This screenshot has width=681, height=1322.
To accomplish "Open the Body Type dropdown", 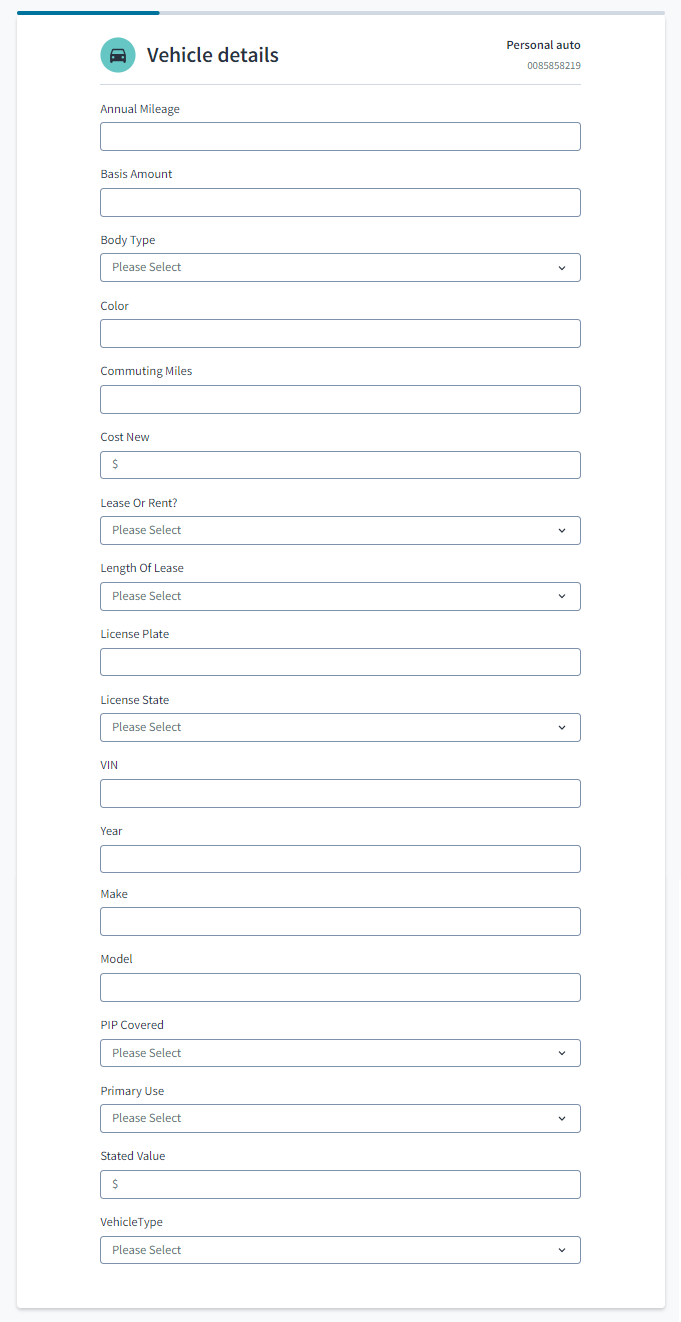I will point(340,267).
